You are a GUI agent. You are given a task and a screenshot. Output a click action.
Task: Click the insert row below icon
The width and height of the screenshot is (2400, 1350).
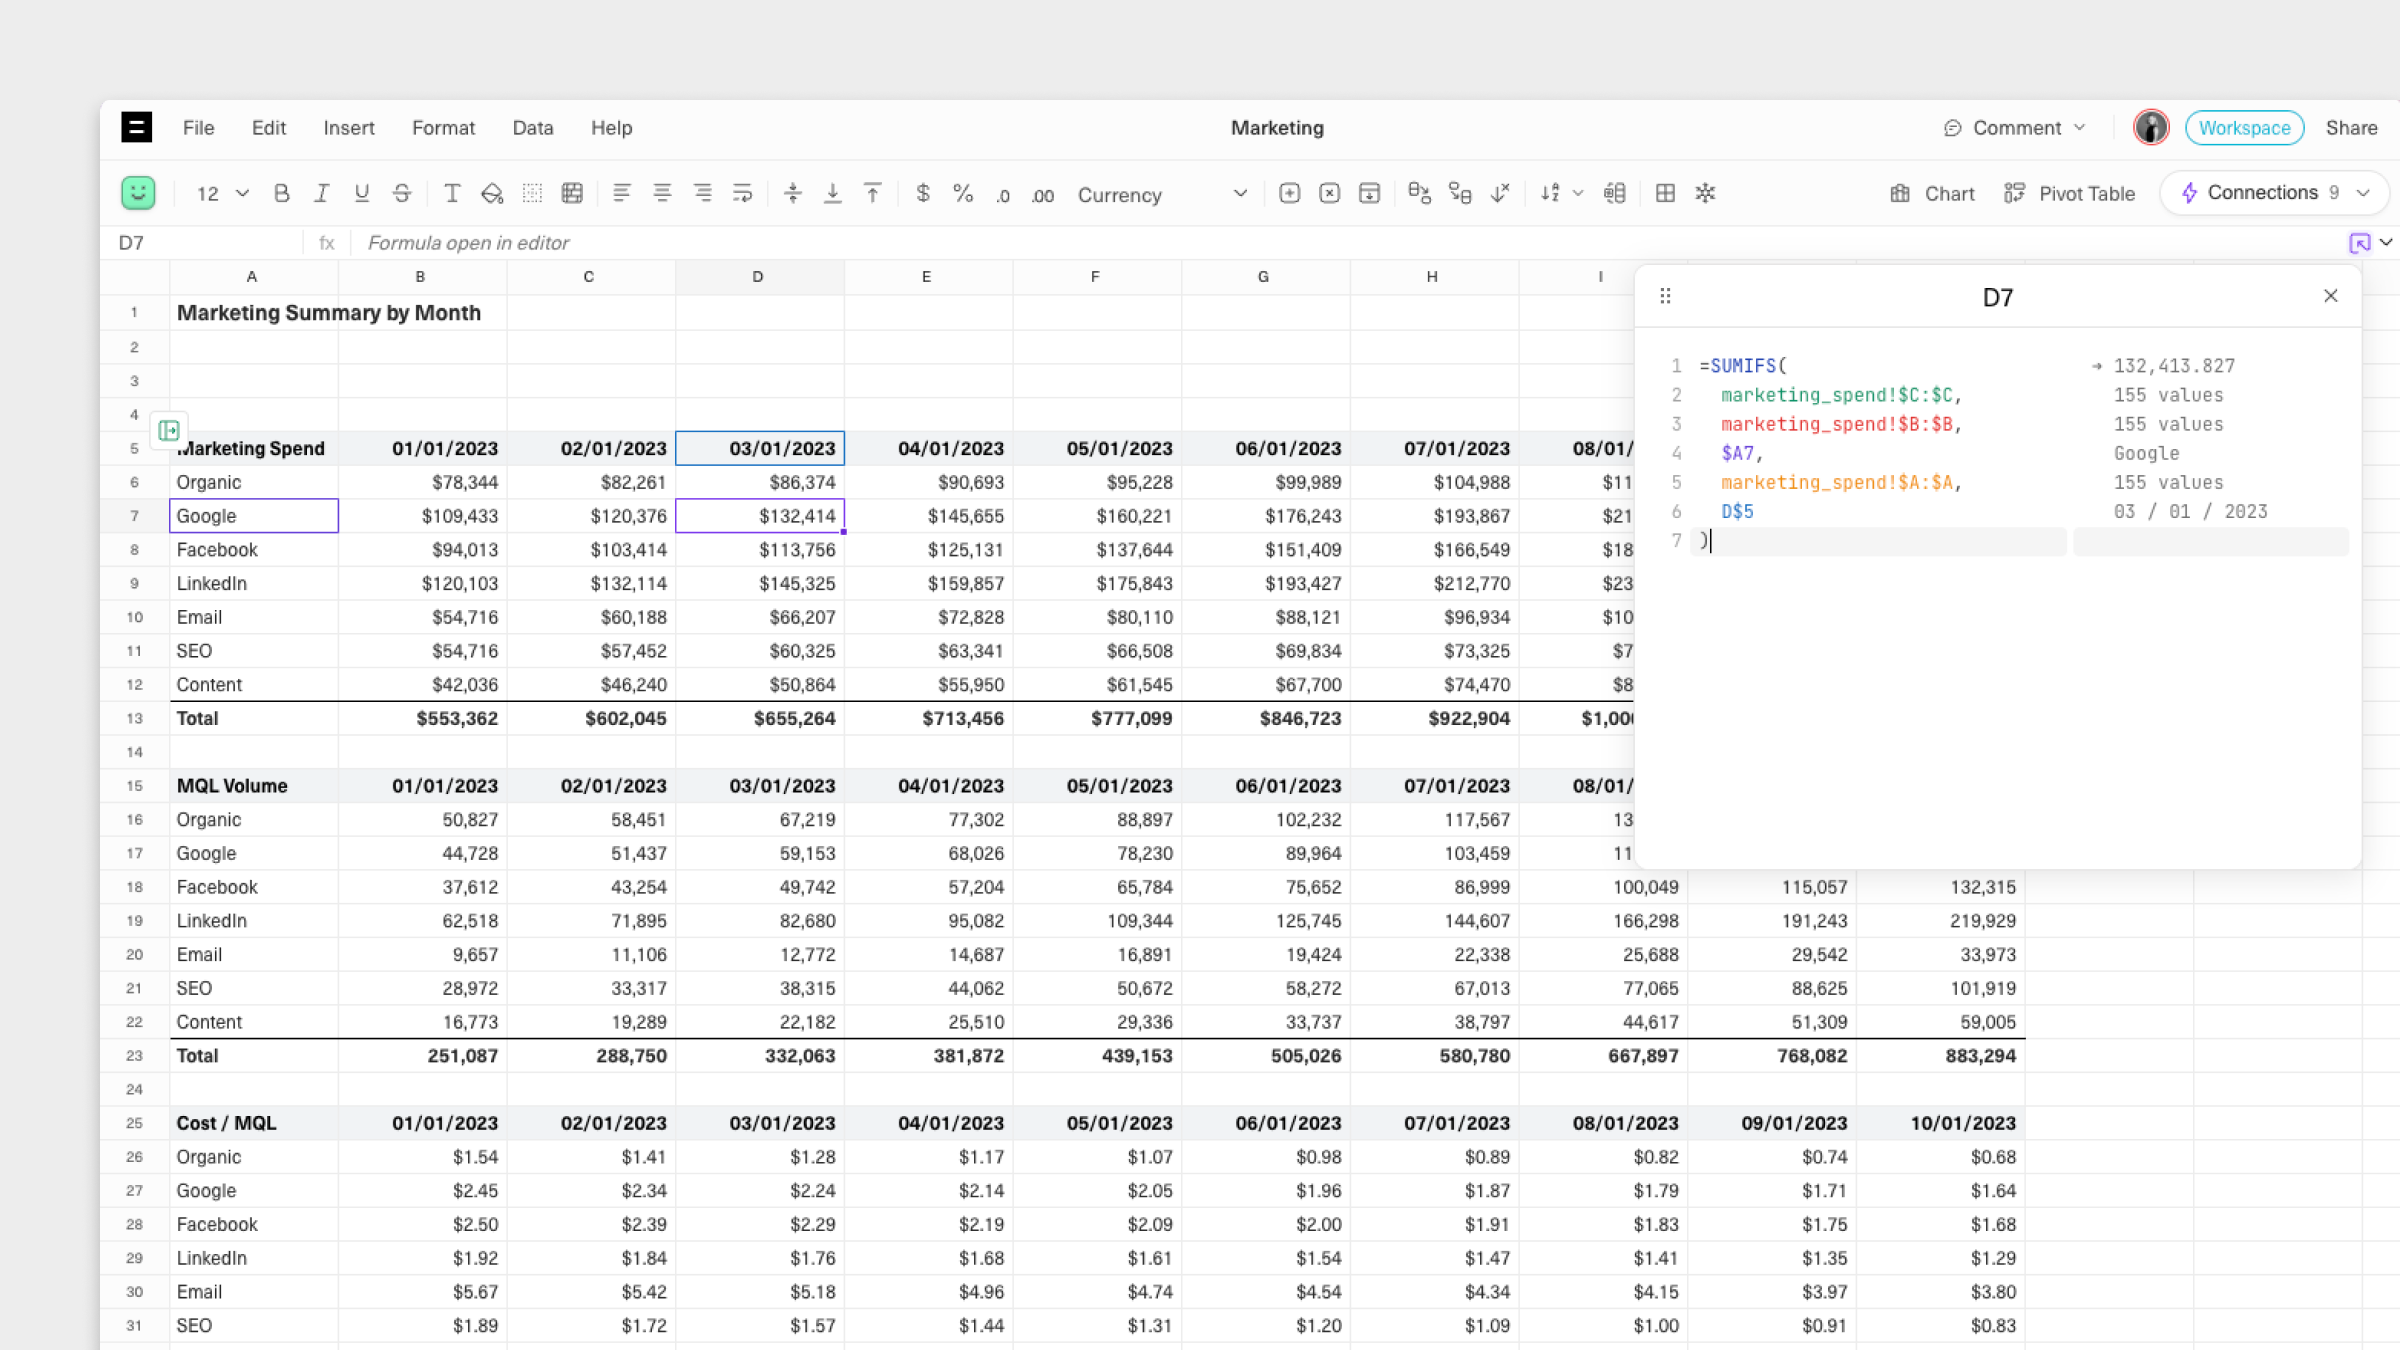click(1370, 193)
